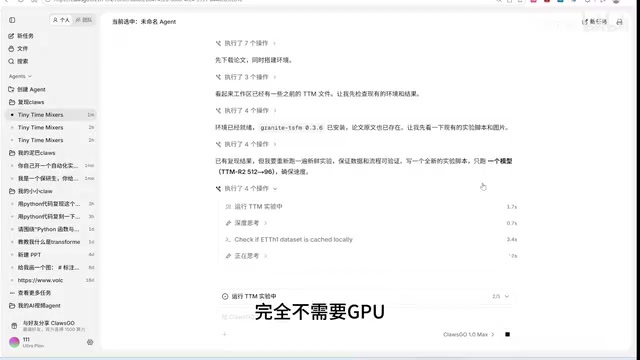The image size is (640, 360).
Task: Collapse the left sidebar panel icon
Action: pyautogui.click(x=12, y=20)
